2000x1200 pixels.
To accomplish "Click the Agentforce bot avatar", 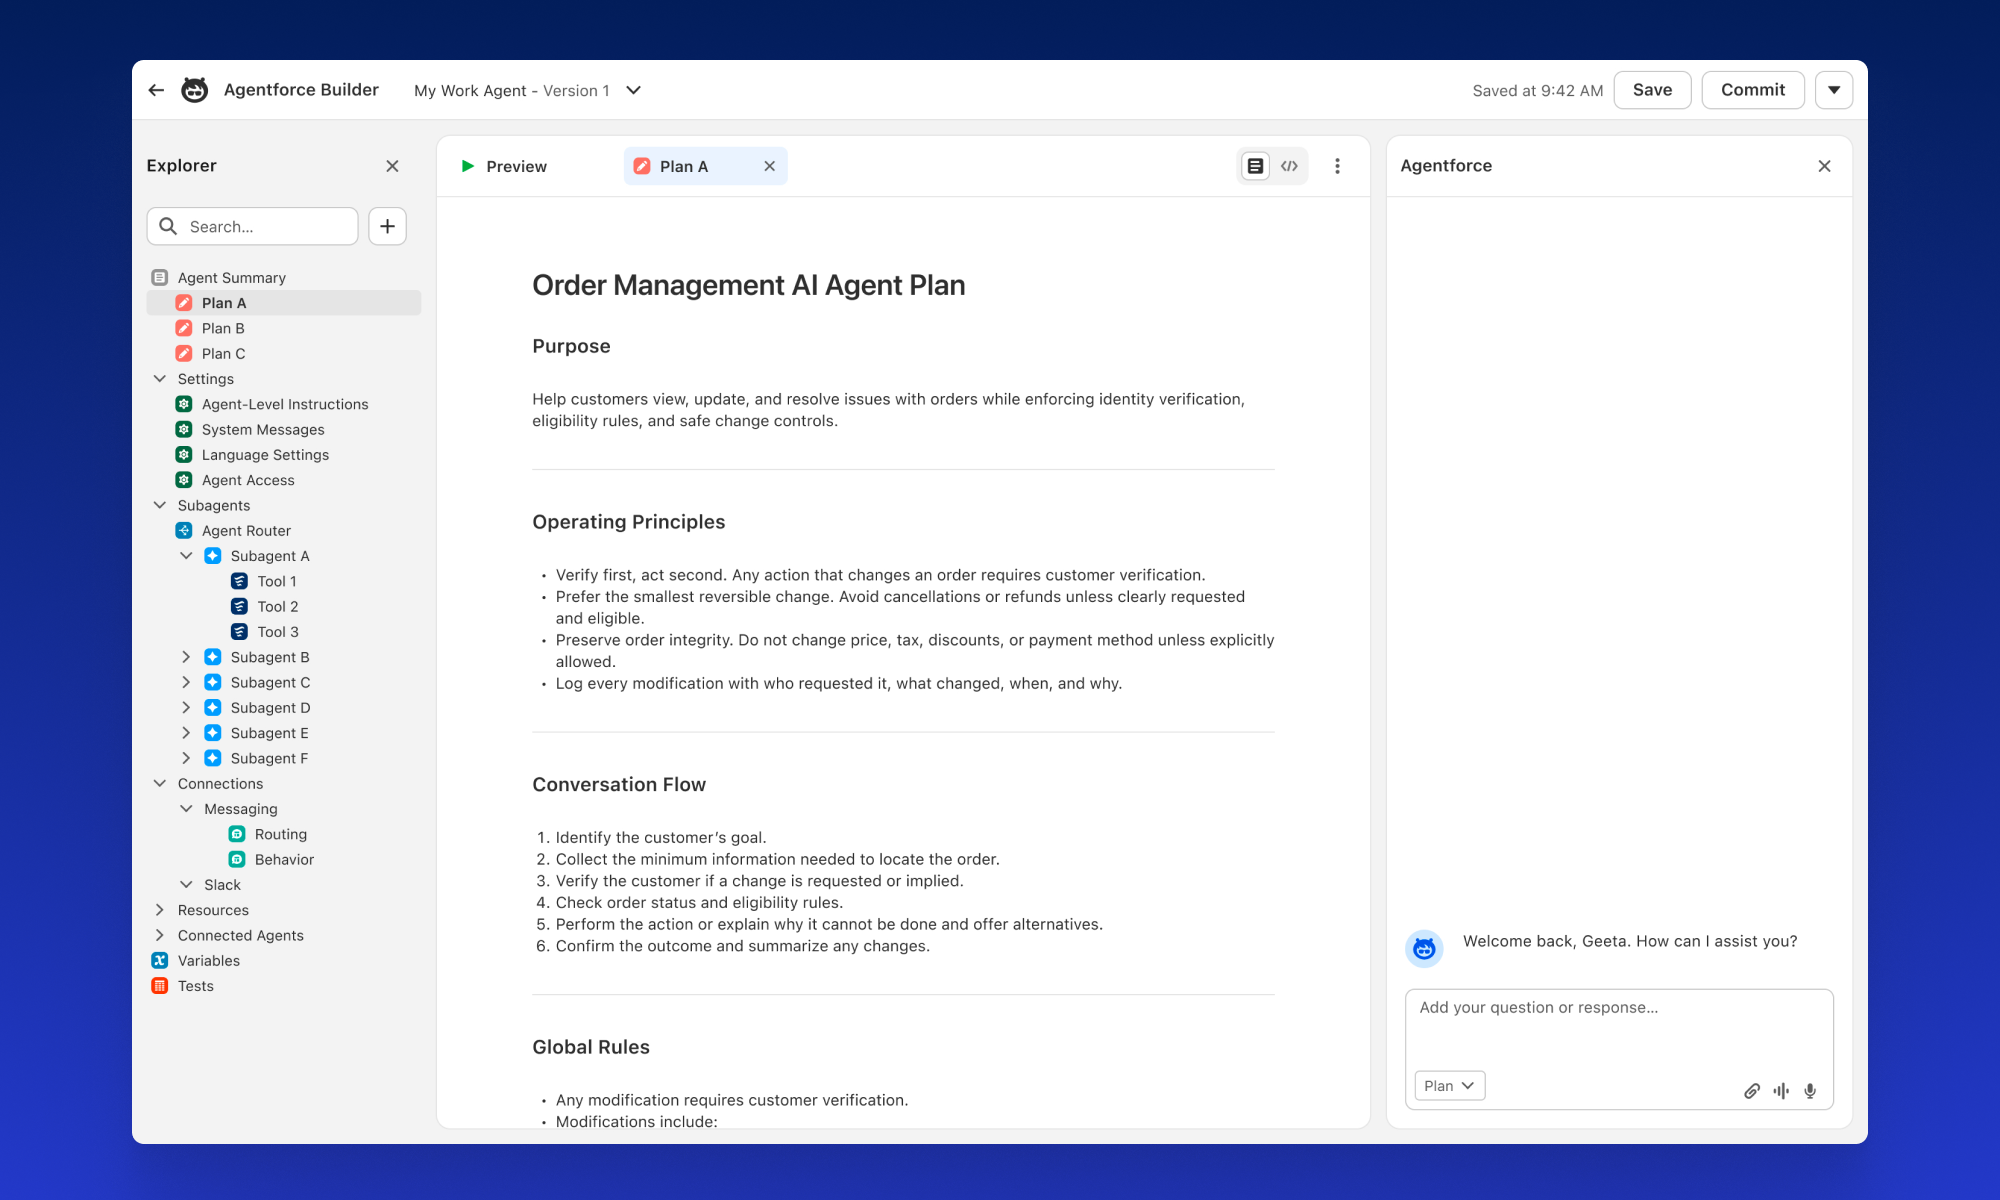I will [1424, 948].
